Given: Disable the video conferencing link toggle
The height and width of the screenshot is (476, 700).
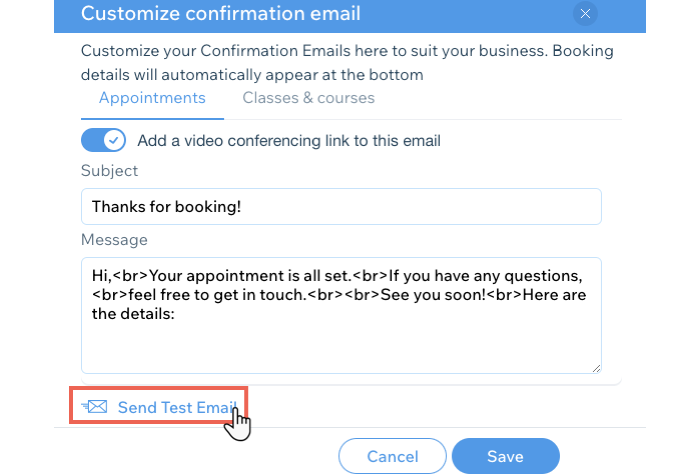Looking at the screenshot, I should [103, 140].
